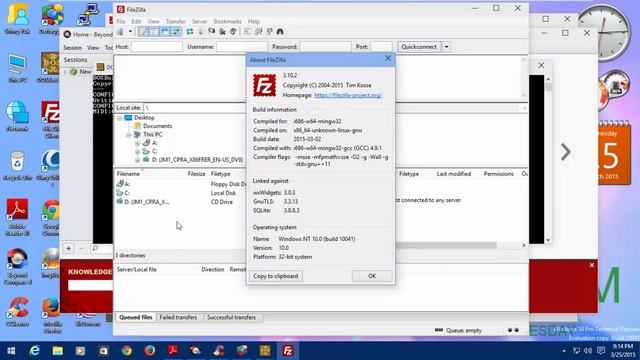Collapse the This PC tree node
This screenshot has height=360, width=640.
(x=128, y=135)
